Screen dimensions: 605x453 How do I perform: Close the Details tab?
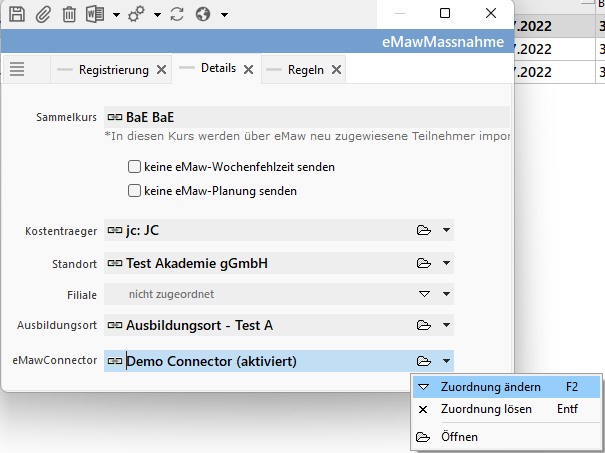click(249, 70)
